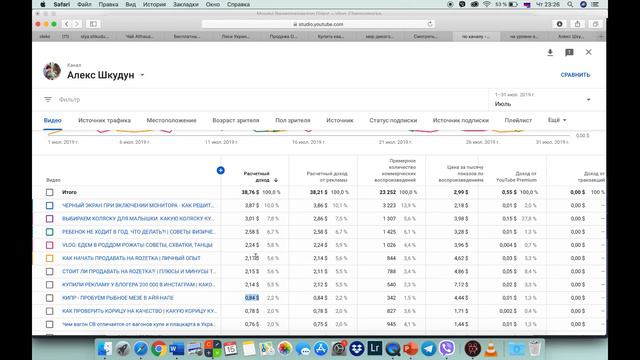Toggle checkbox for ВЫБИРАЕМ КОЛЯСКУ video
This screenshot has height=360, width=640.
49,218
